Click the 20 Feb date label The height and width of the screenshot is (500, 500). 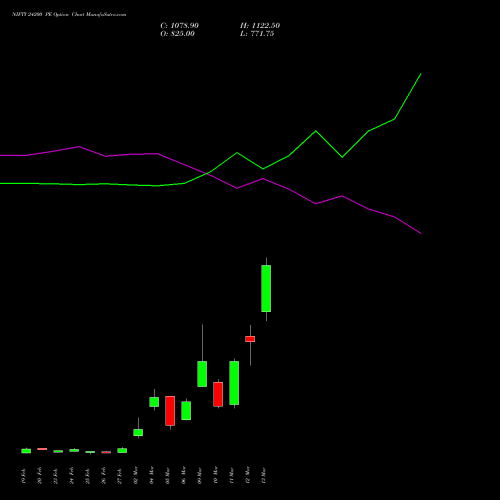[x=40, y=475]
